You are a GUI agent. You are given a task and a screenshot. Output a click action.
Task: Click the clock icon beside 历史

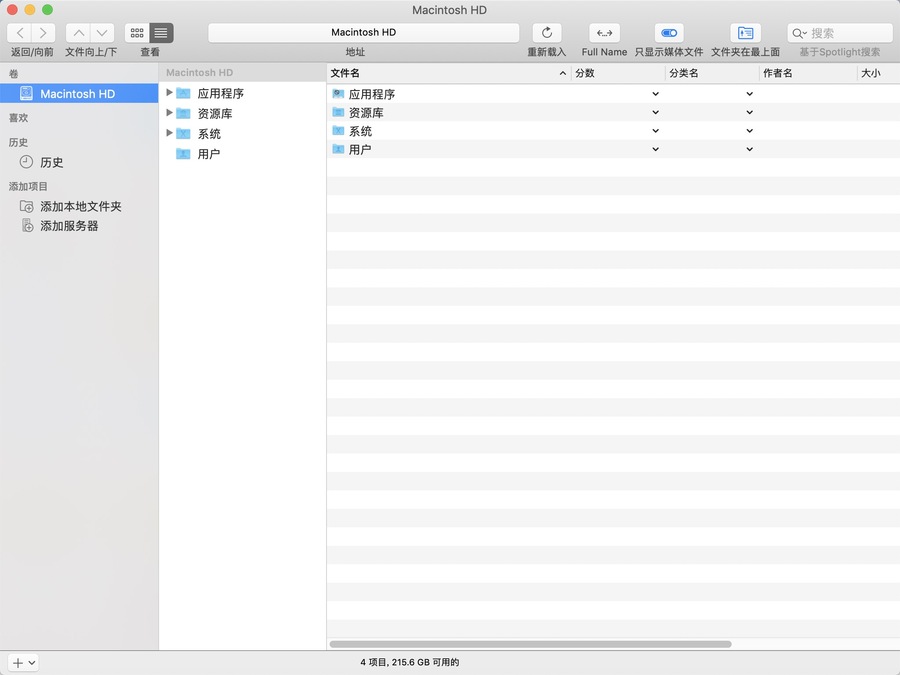tap(26, 162)
